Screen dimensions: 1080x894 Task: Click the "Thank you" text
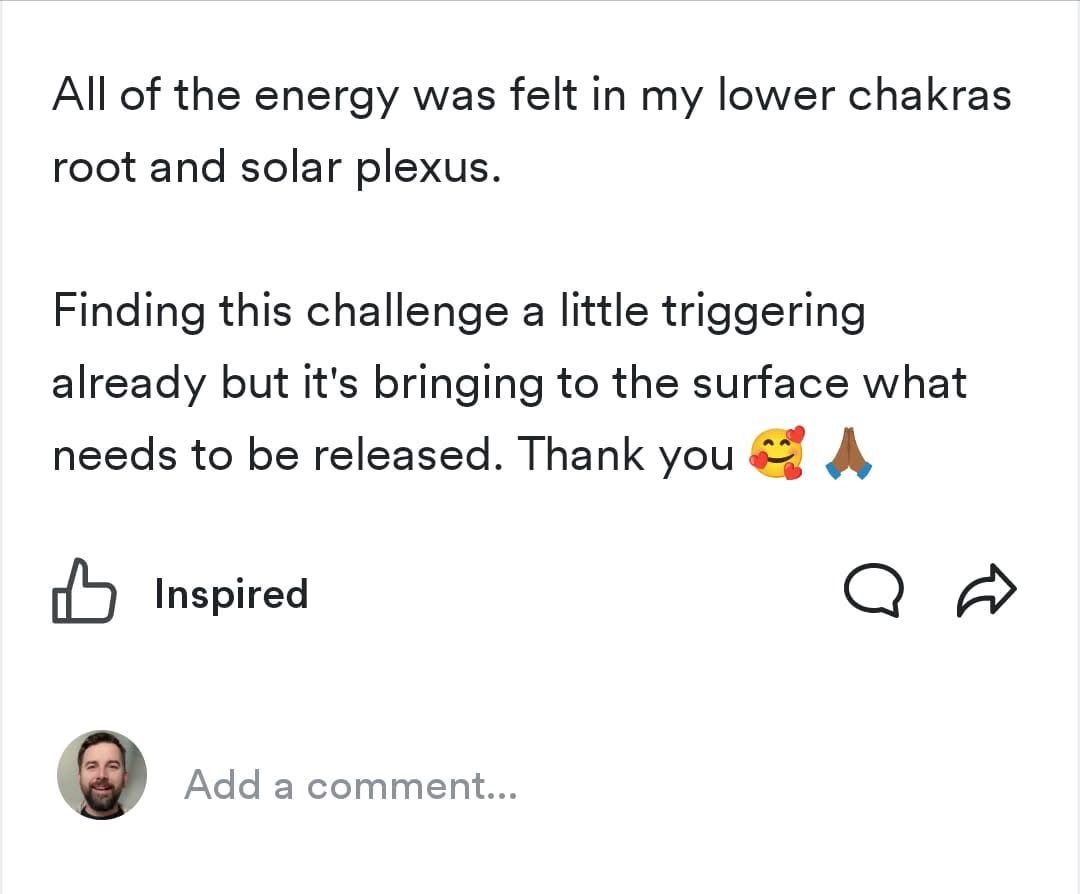tap(625, 456)
